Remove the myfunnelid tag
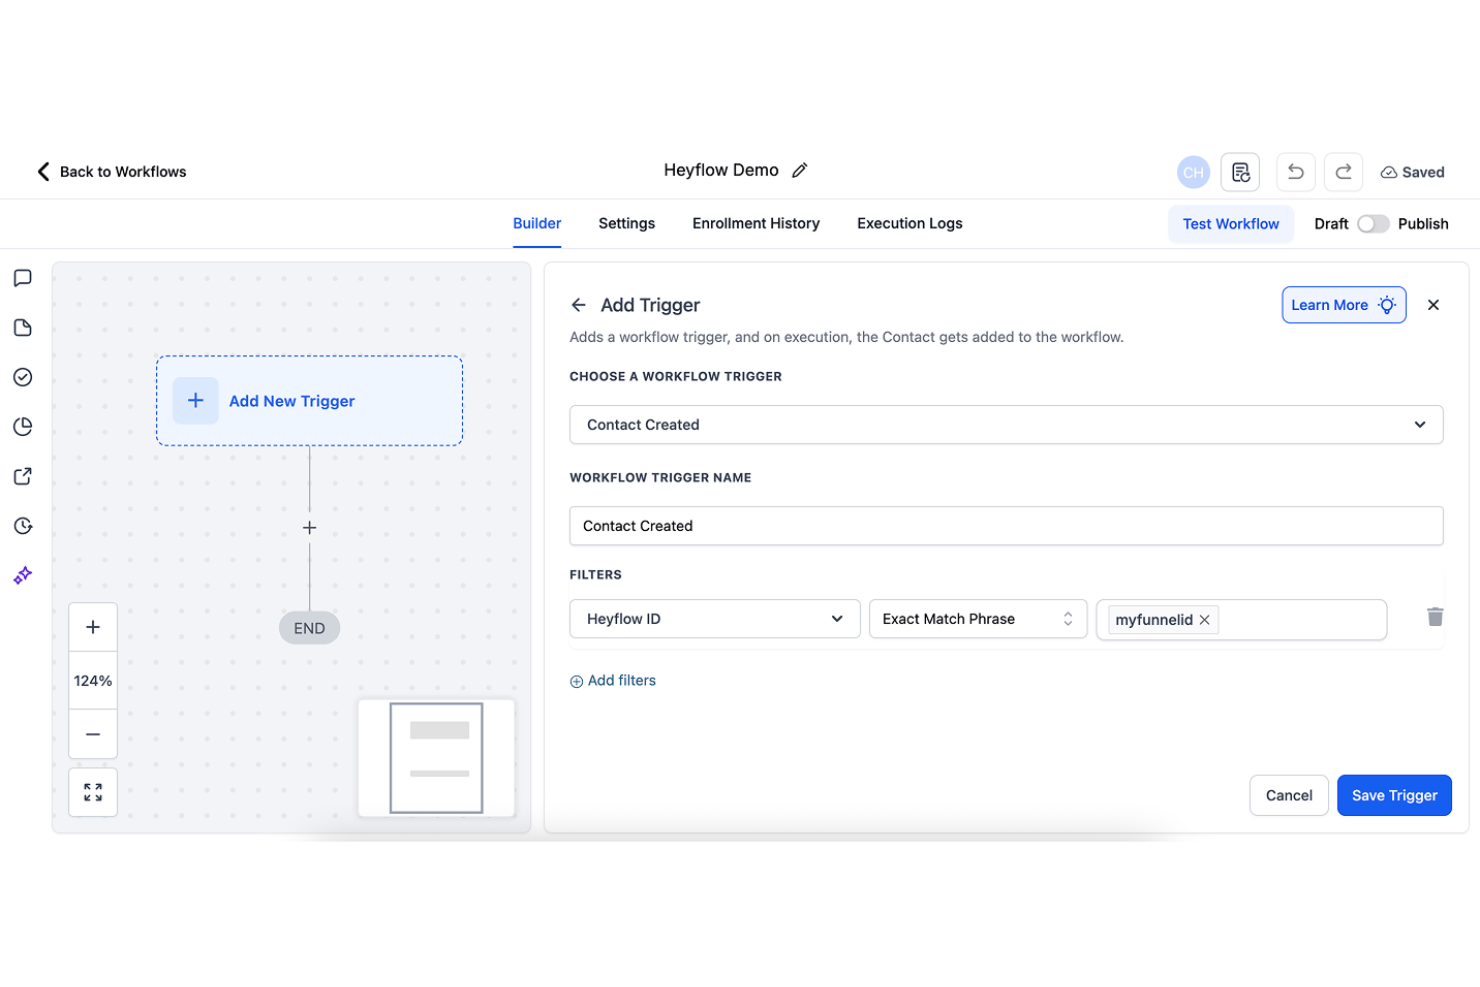The width and height of the screenshot is (1480, 987). (x=1205, y=620)
